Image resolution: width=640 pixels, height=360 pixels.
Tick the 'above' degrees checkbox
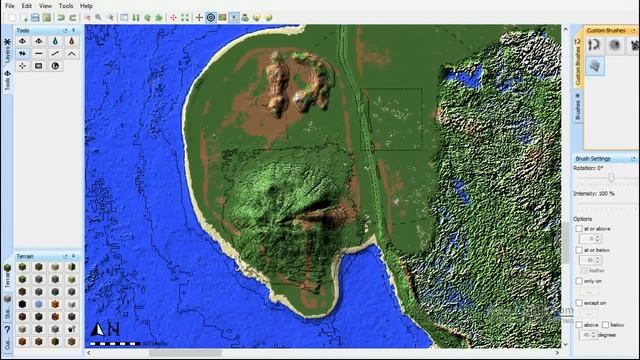pos(579,325)
